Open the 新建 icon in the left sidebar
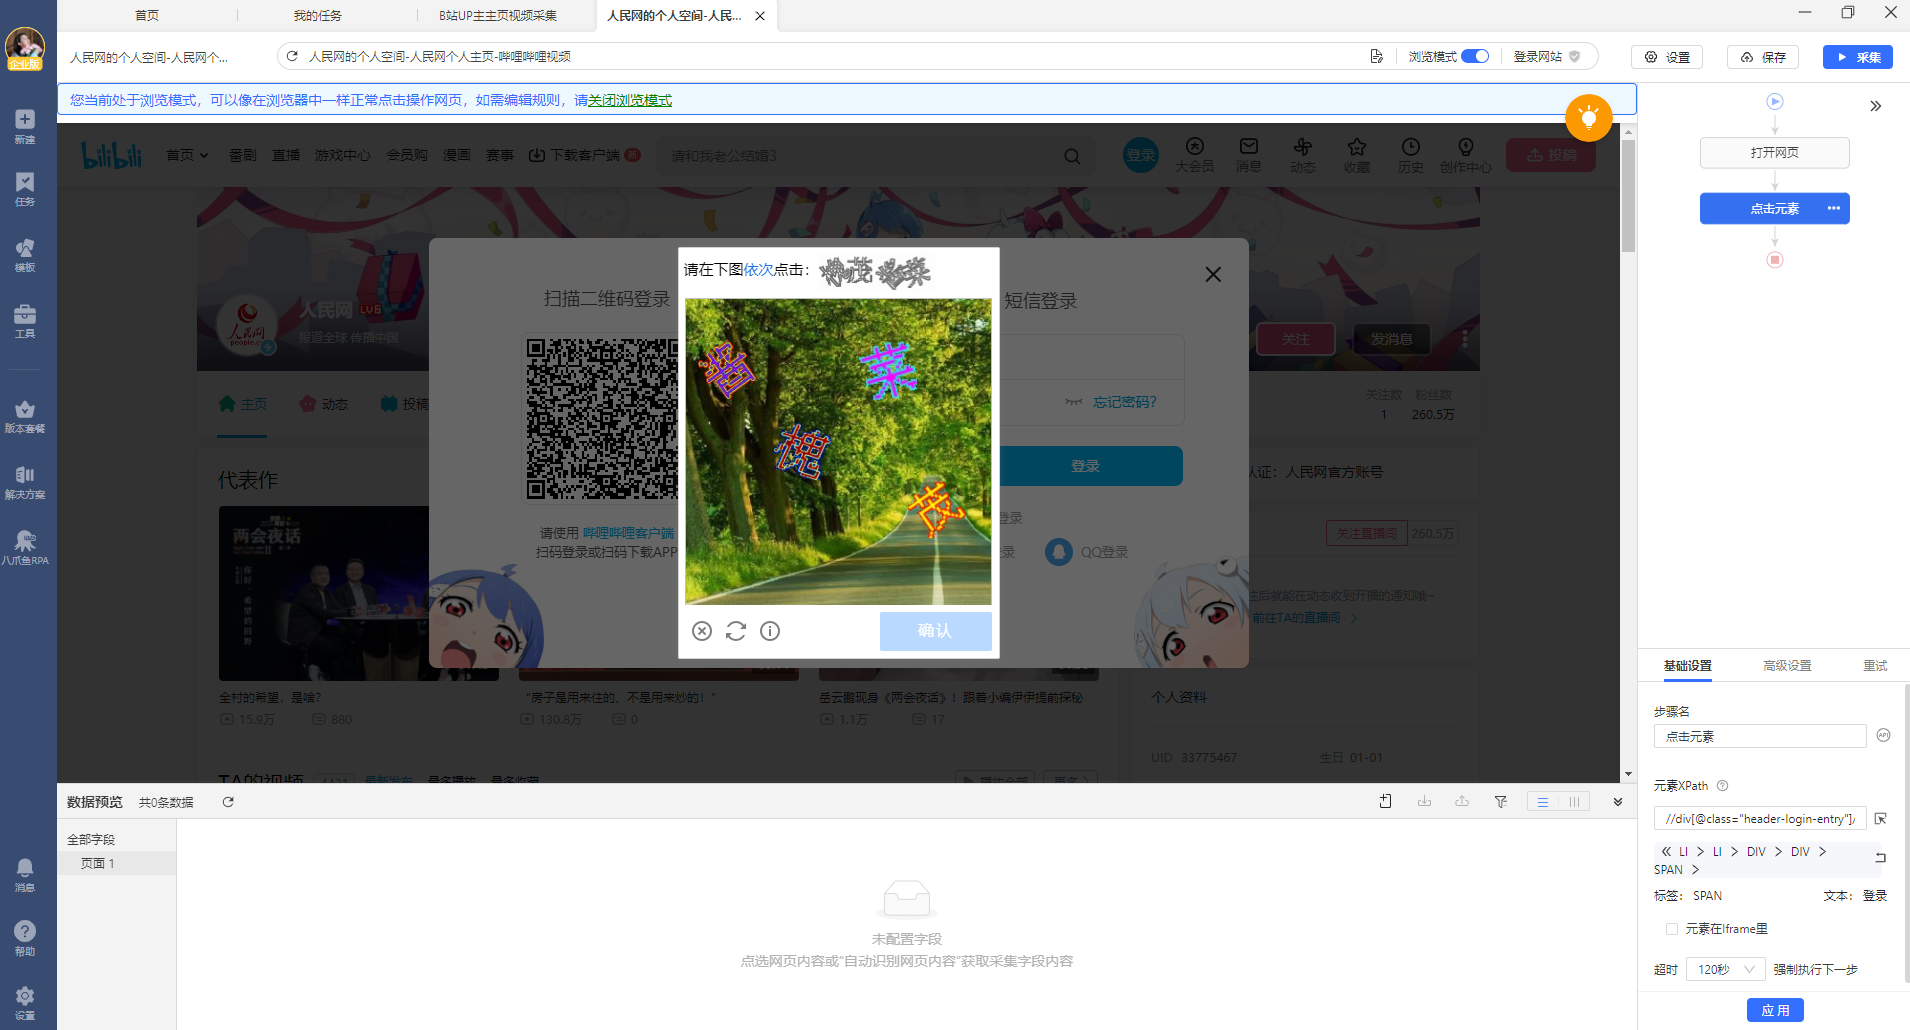 click(x=25, y=126)
